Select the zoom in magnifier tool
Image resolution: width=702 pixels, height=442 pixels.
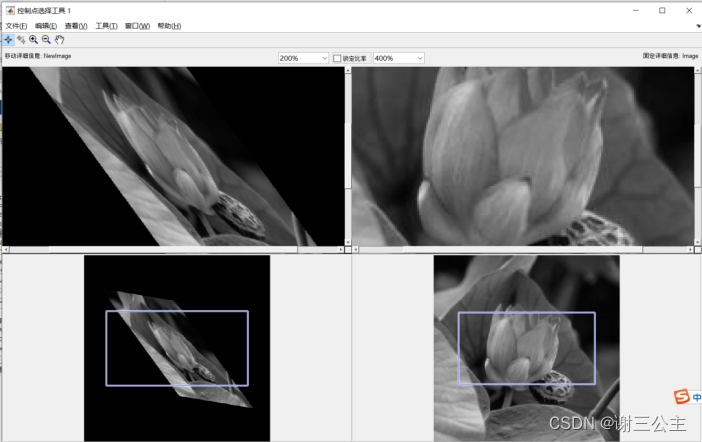coord(34,39)
